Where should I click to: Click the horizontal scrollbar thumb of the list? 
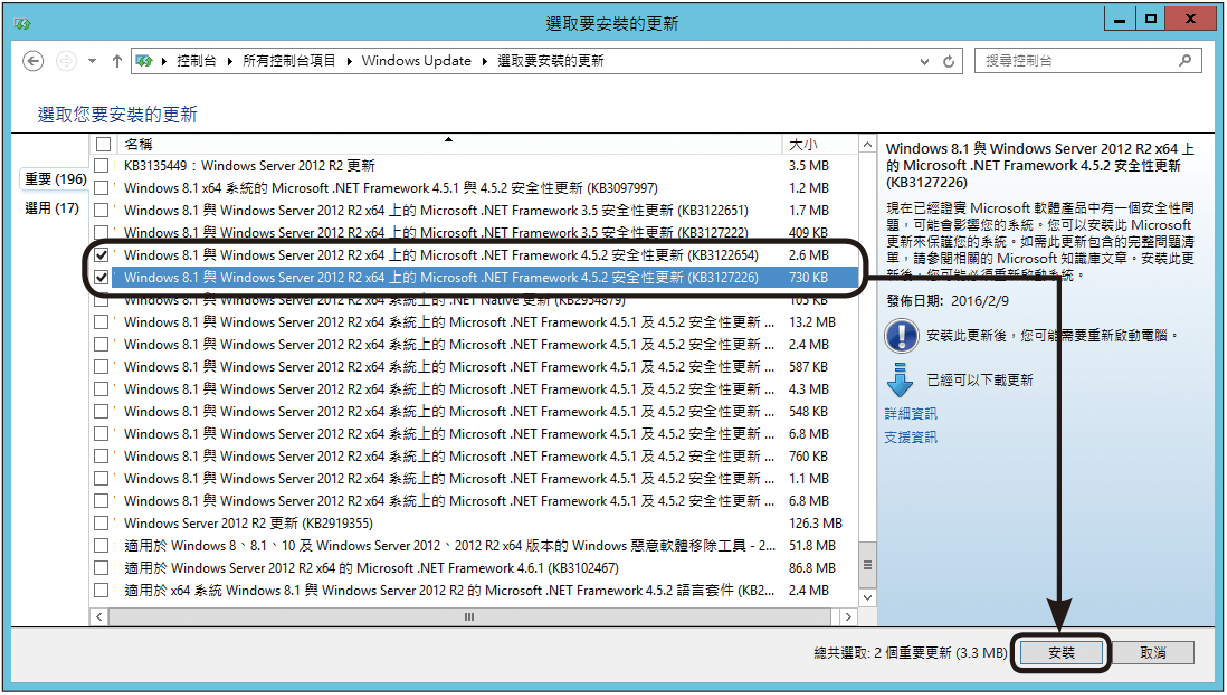point(469,617)
